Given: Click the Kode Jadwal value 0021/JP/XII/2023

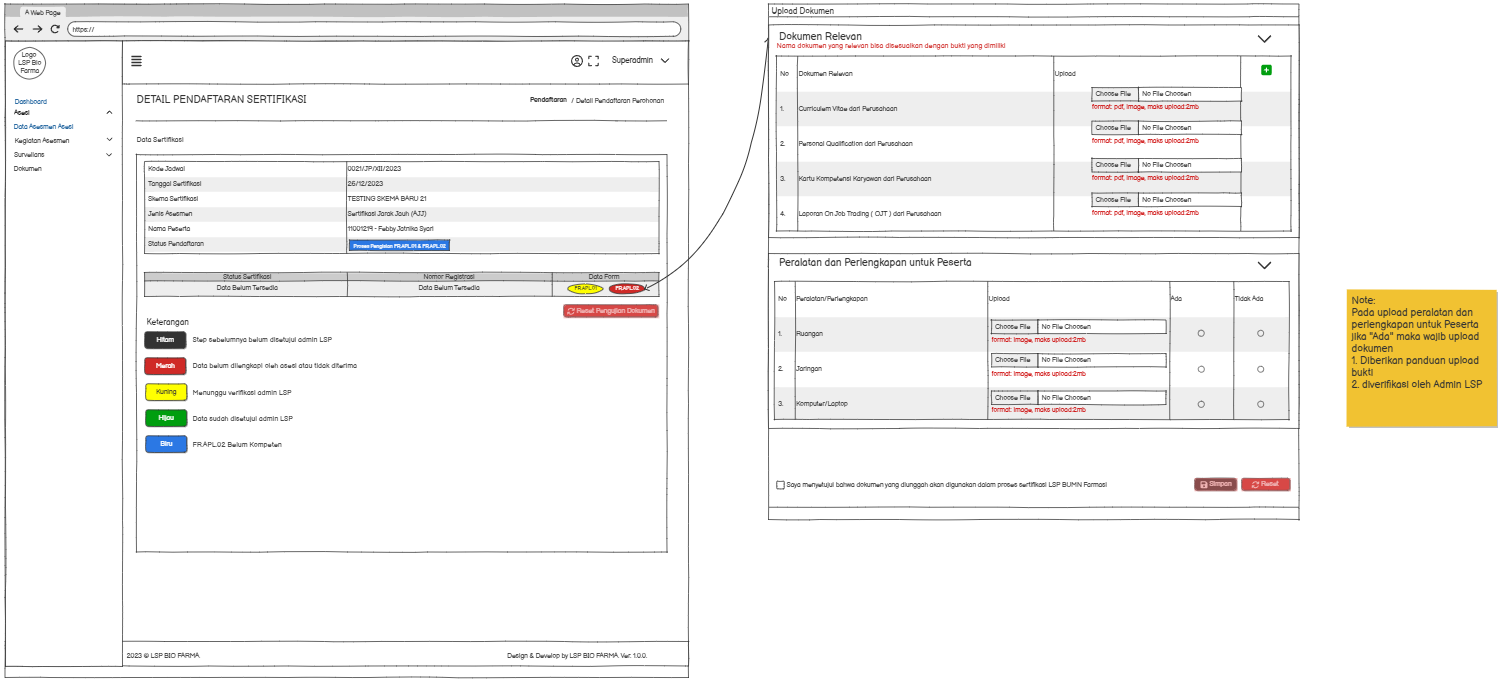Looking at the screenshot, I should 374,169.
